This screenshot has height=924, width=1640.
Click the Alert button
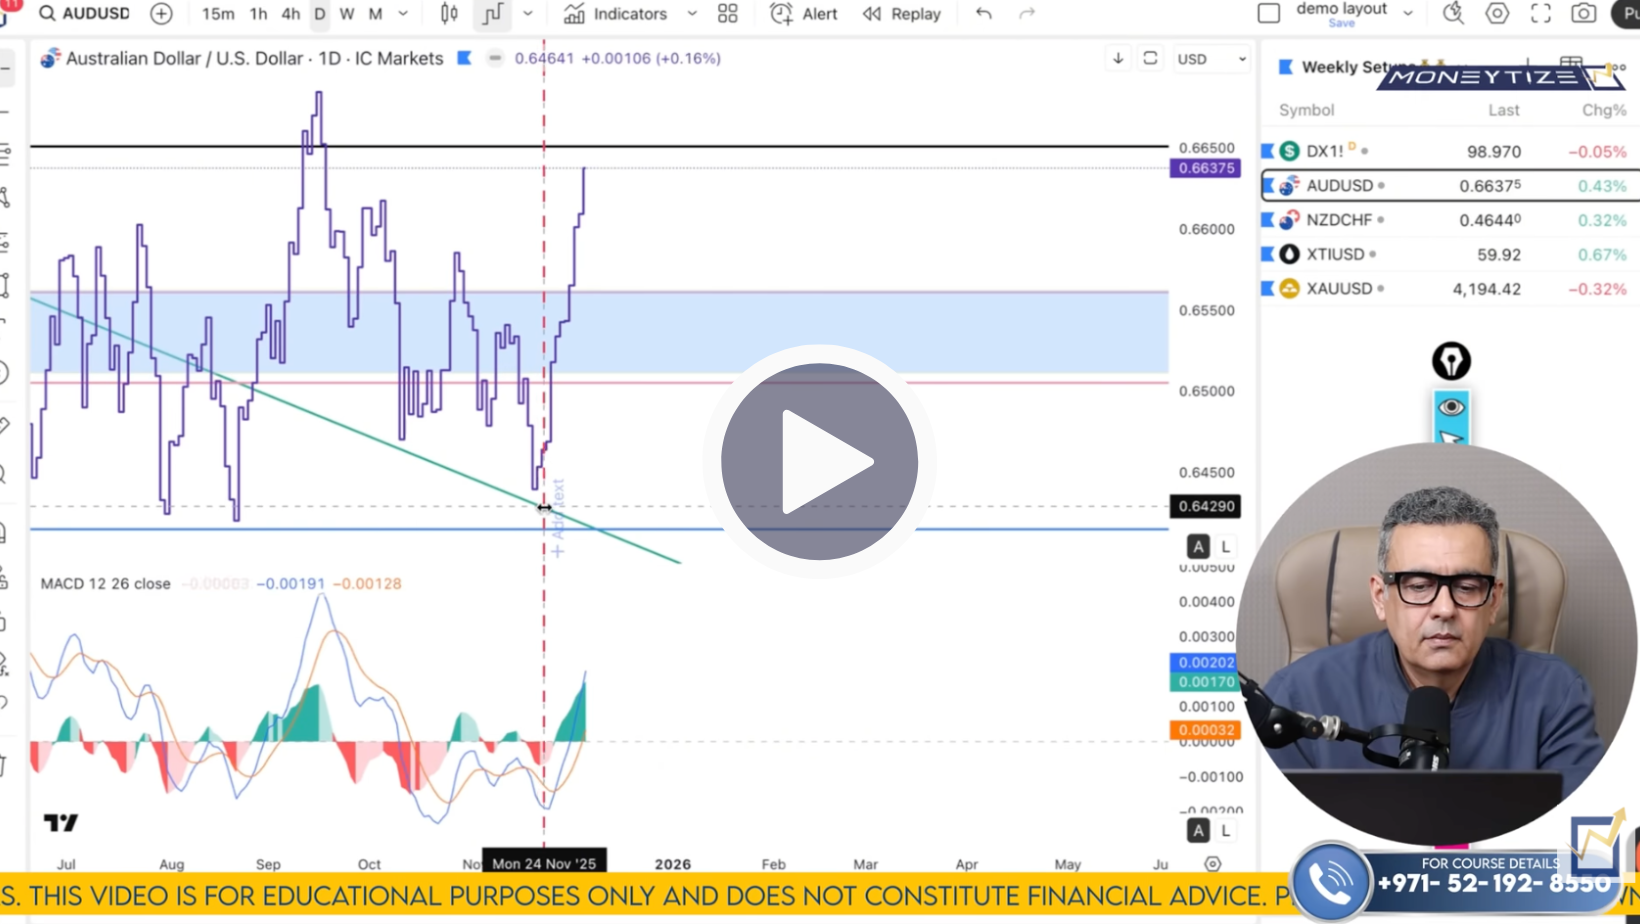[812, 14]
